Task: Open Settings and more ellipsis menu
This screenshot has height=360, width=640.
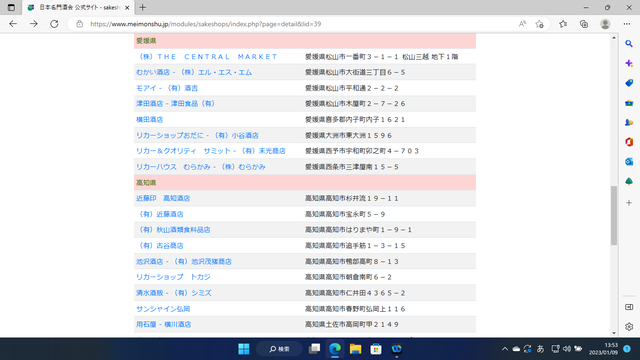Action: coord(627,24)
